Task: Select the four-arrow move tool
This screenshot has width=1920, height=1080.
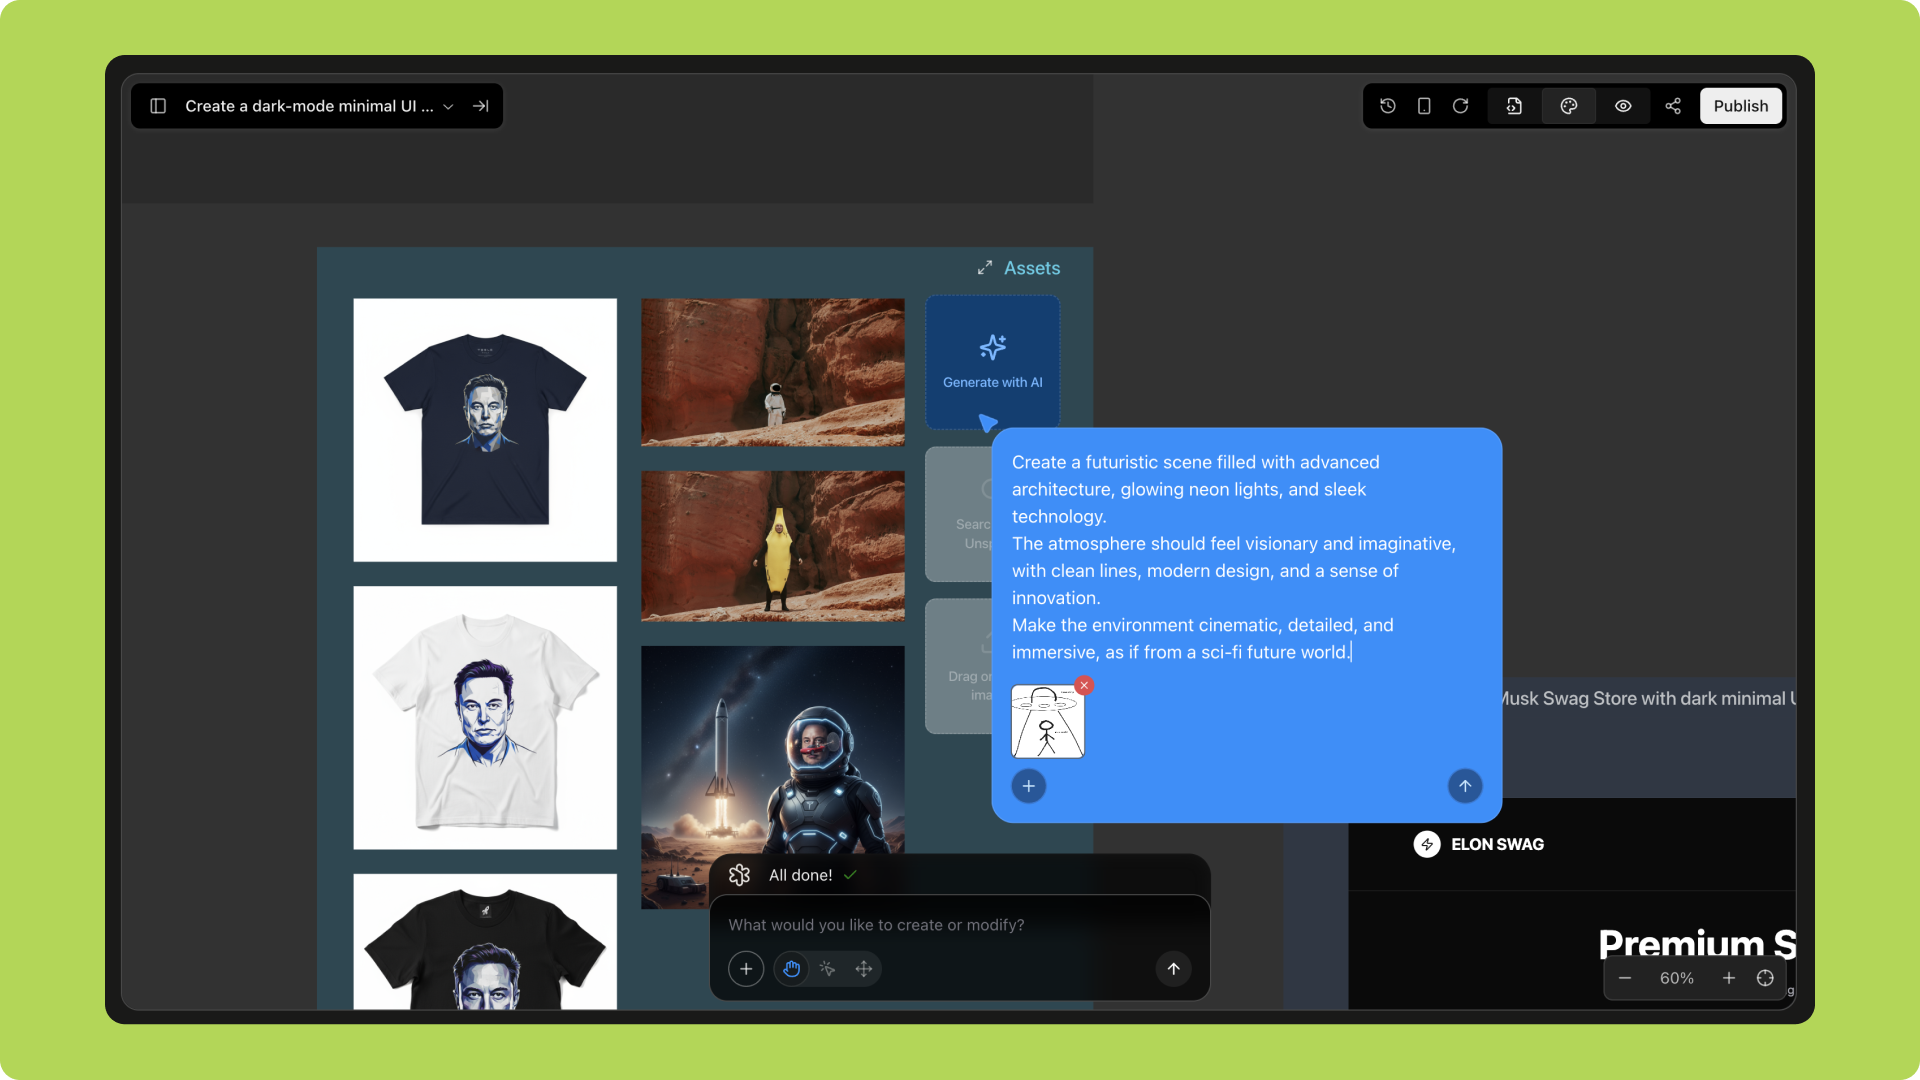Action: click(864, 968)
